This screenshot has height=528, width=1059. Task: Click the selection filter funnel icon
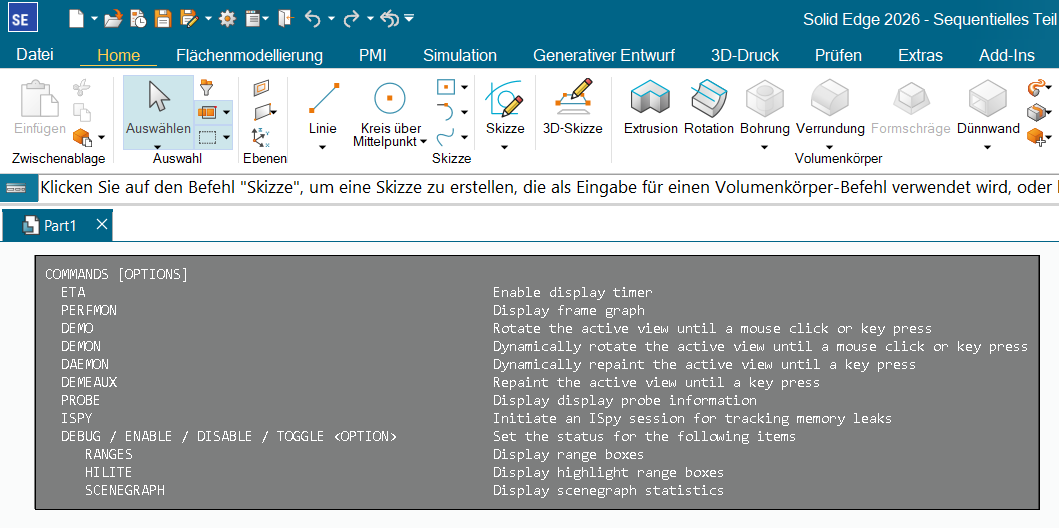point(207,88)
